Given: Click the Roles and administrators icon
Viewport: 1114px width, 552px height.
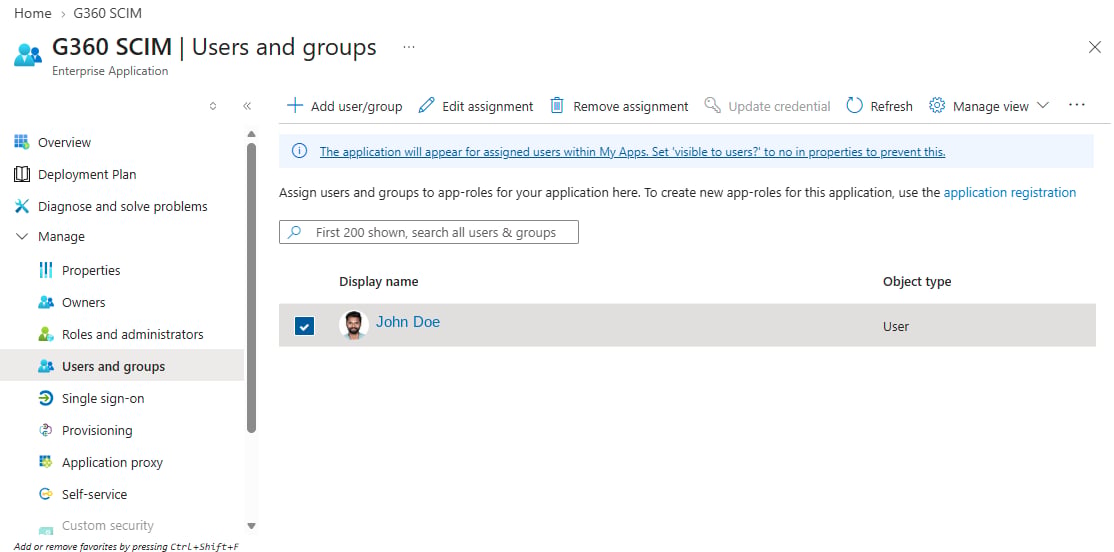Looking at the screenshot, I should [x=45, y=334].
